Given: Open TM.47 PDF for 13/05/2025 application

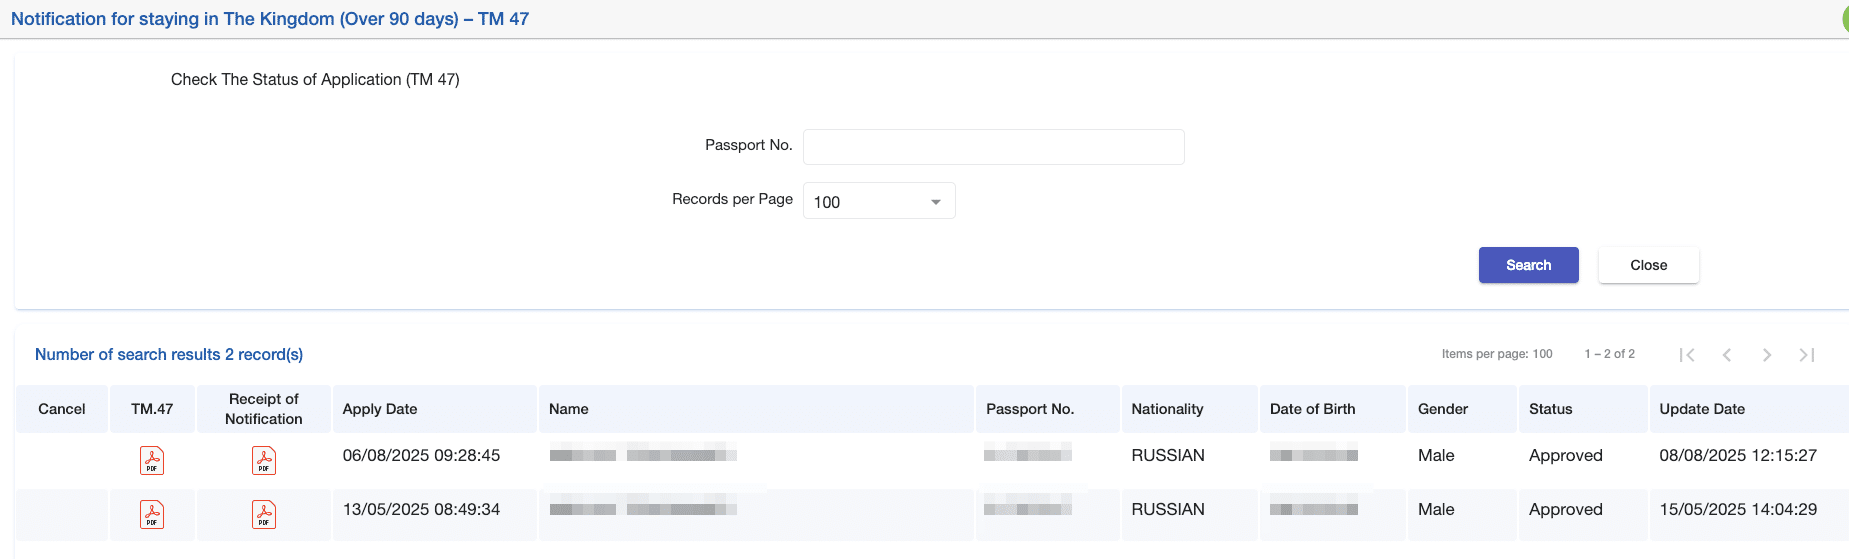Looking at the screenshot, I should [x=152, y=514].
